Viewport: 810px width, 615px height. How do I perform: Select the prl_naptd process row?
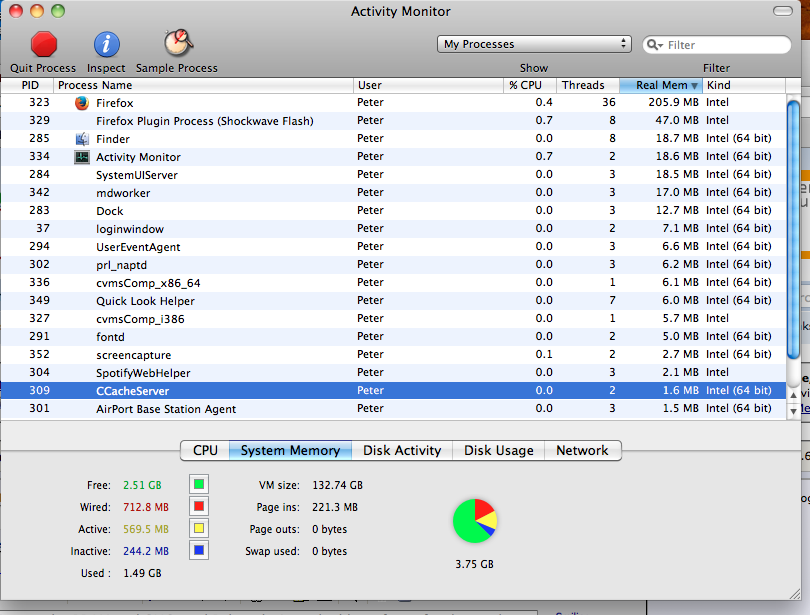[393, 264]
